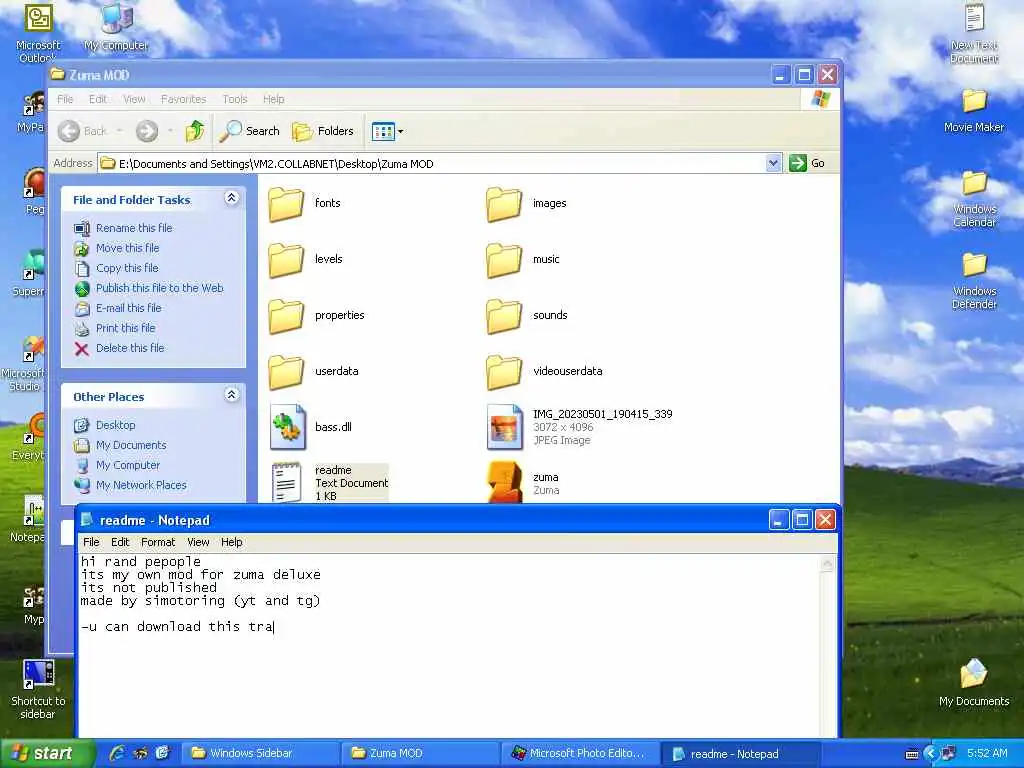Select New Text Document desktop icon
1024x768 pixels.
point(974,33)
